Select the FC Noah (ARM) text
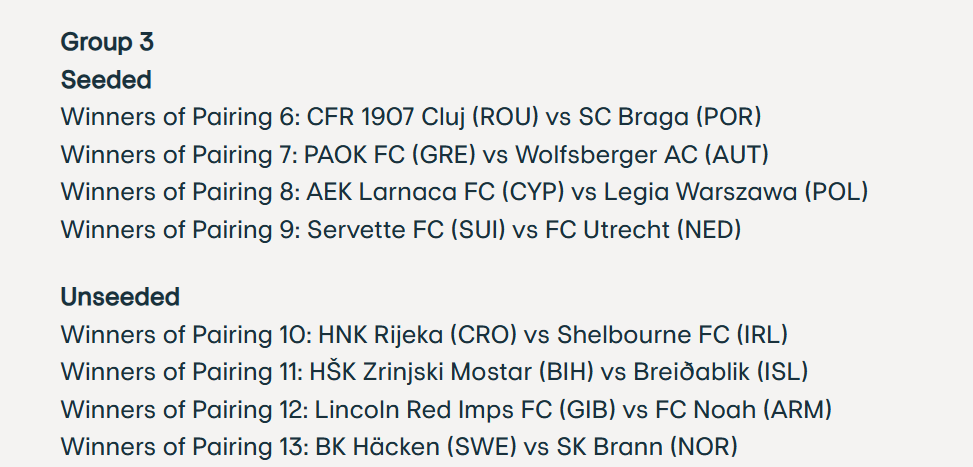Image resolution: width=973 pixels, height=467 pixels. 744,410
